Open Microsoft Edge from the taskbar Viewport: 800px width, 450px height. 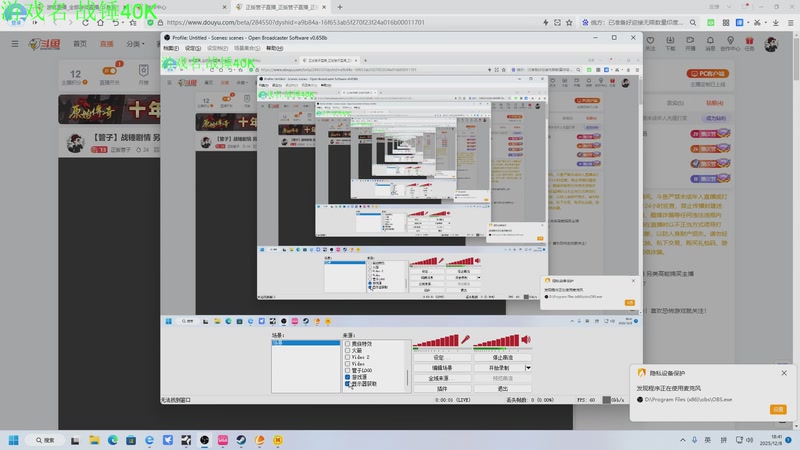click(x=113, y=440)
